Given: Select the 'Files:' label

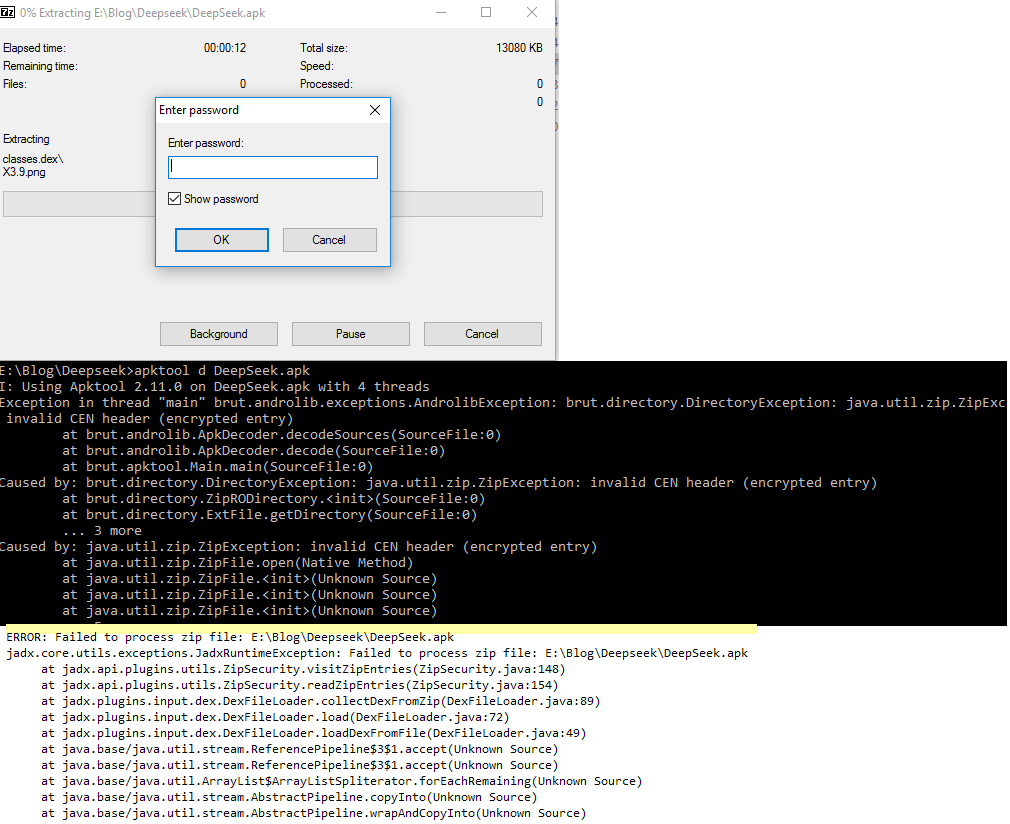Looking at the screenshot, I should [x=15, y=84].
